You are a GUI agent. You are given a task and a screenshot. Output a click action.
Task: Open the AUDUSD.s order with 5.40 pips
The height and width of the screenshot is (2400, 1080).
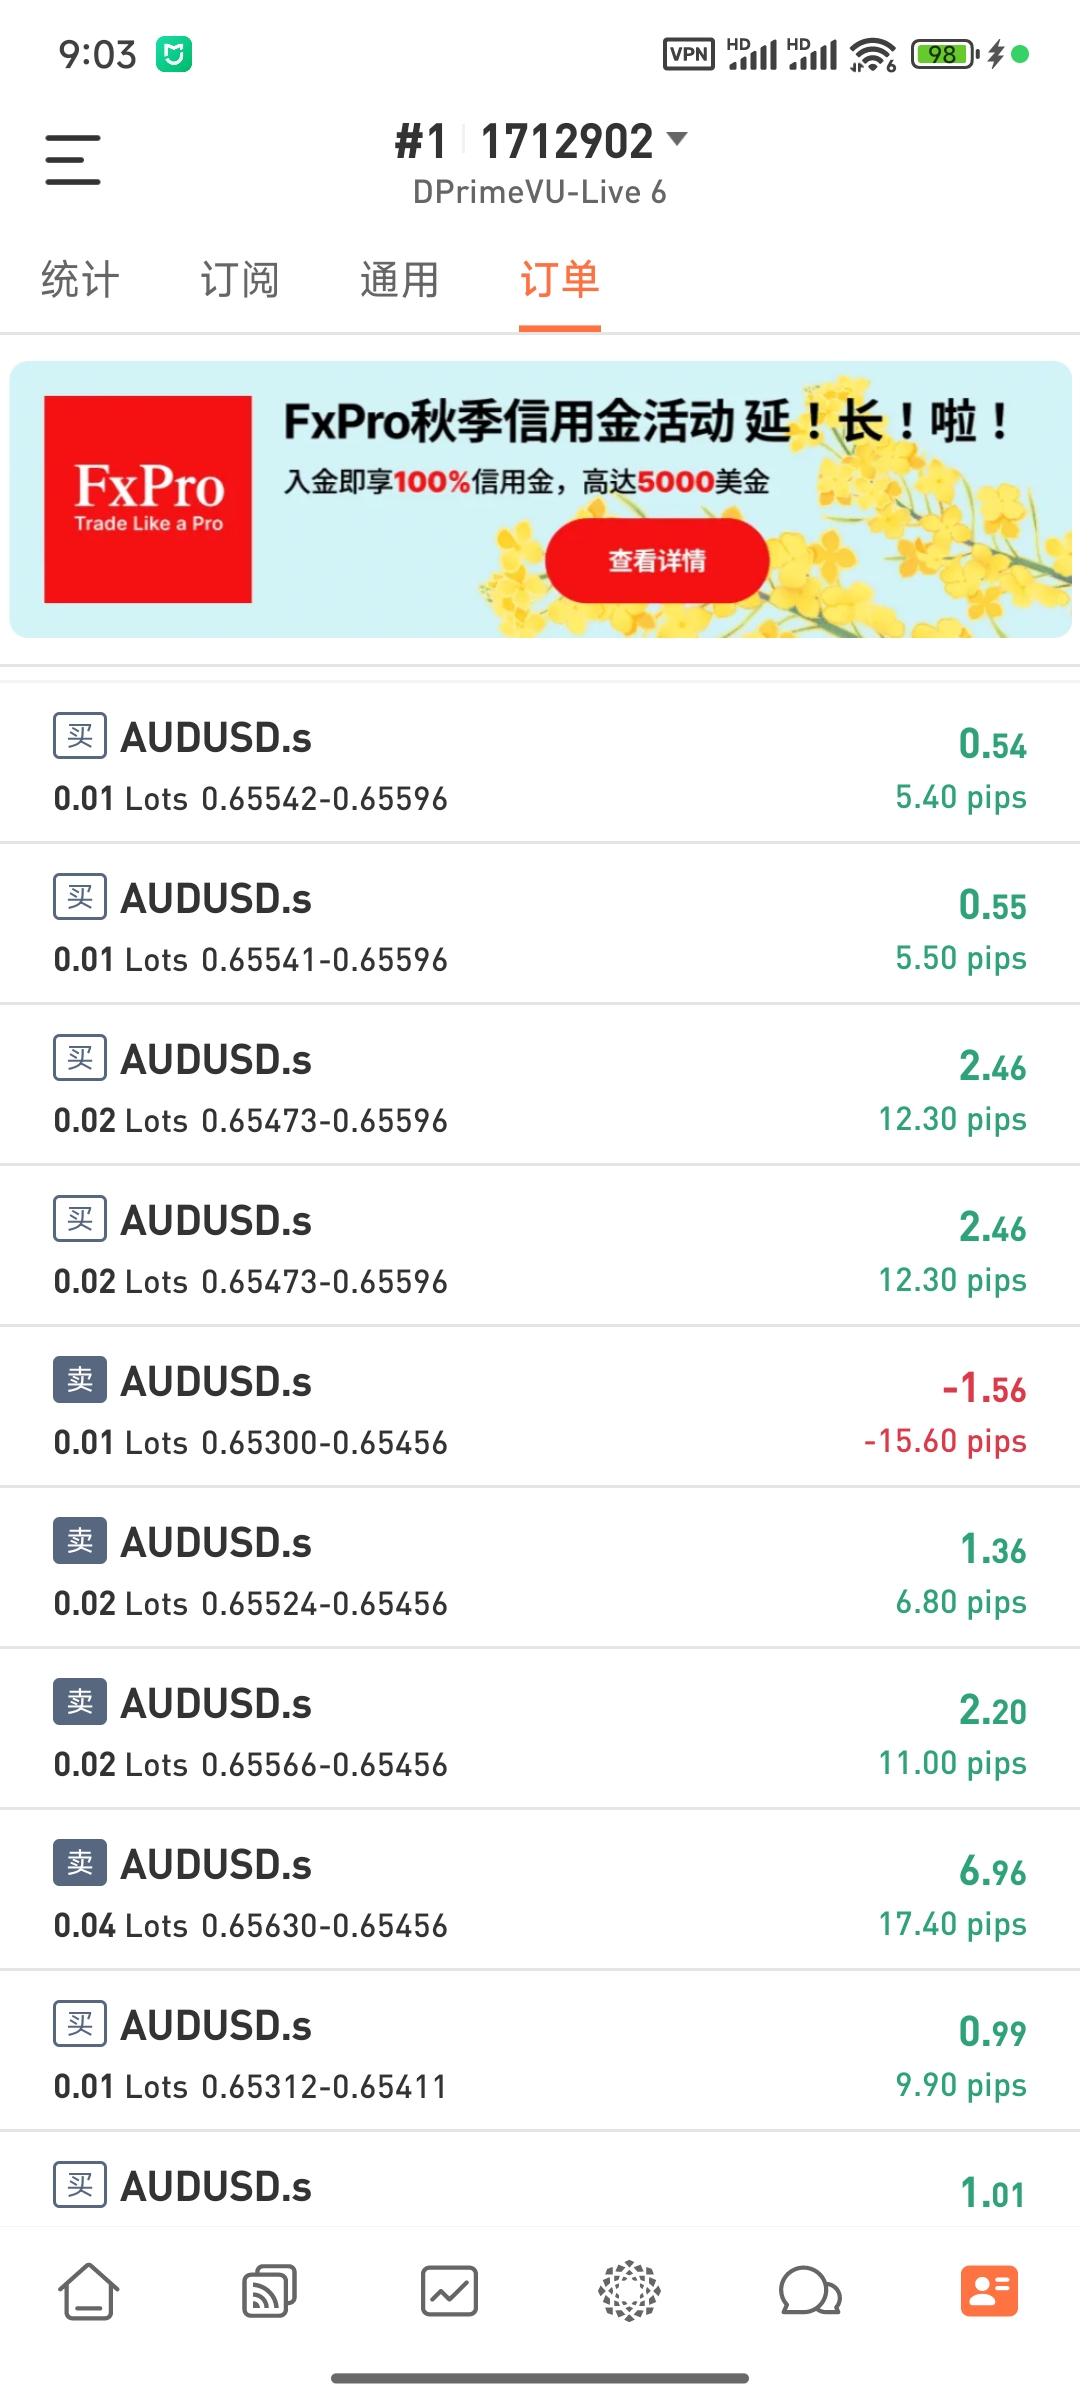(540, 766)
